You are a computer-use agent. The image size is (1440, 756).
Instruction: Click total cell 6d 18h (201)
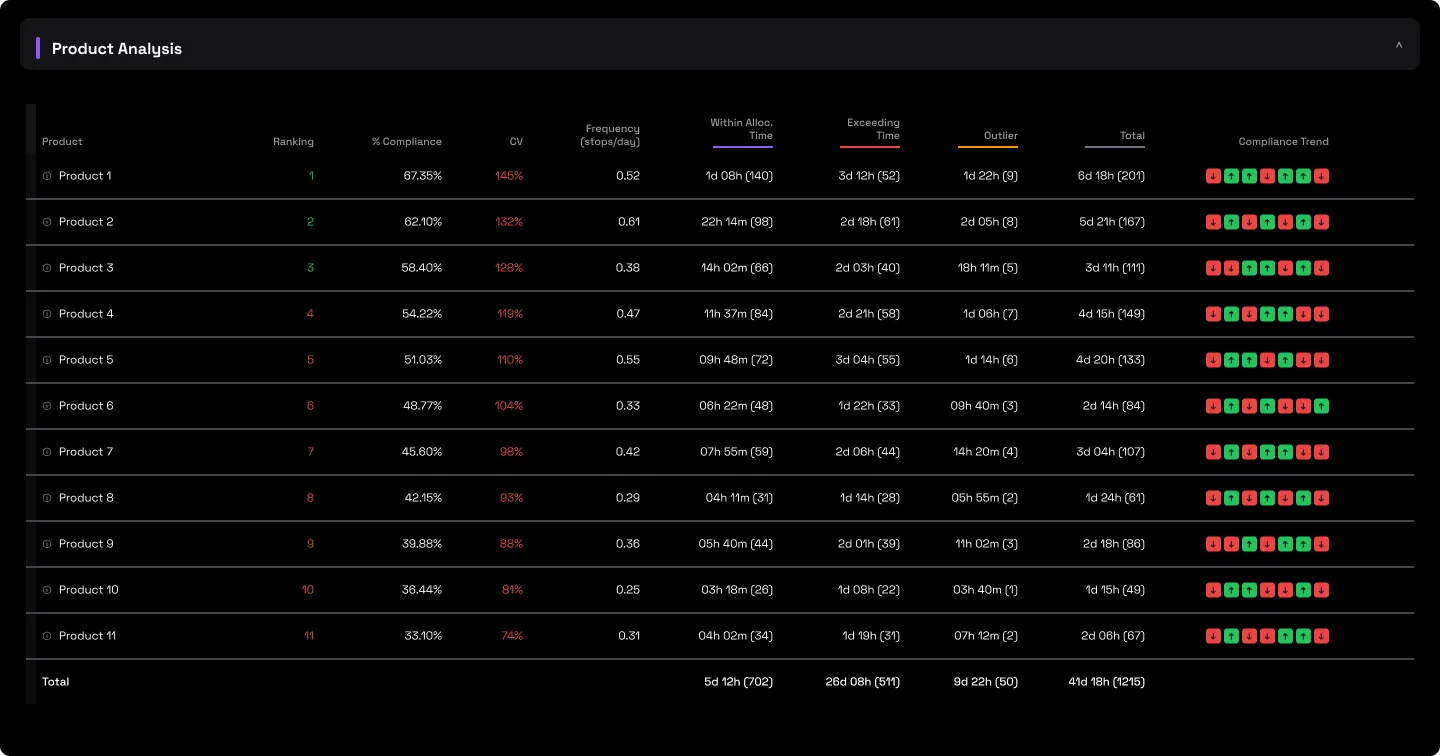[1111, 176]
